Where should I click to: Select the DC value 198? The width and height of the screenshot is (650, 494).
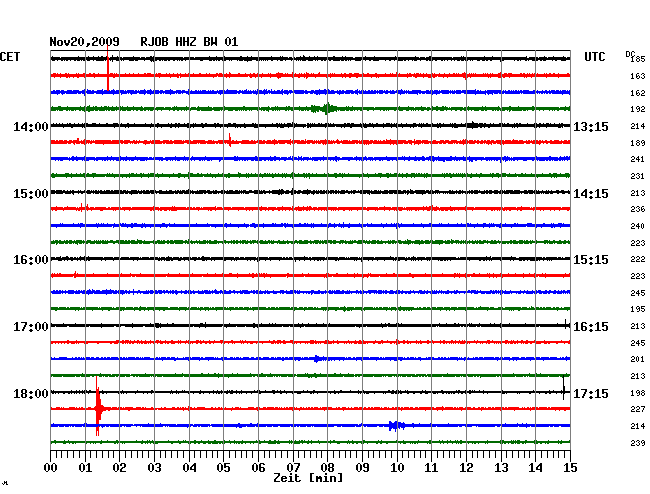pyautogui.click(x=638, y=393)
